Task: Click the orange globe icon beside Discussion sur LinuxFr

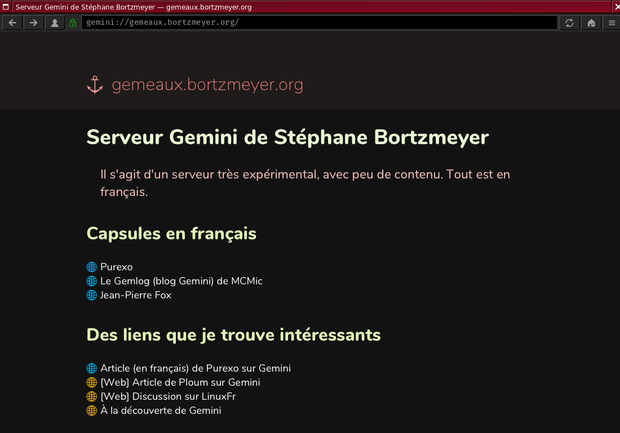Action: pyautogui.click(x=91, y=397)
